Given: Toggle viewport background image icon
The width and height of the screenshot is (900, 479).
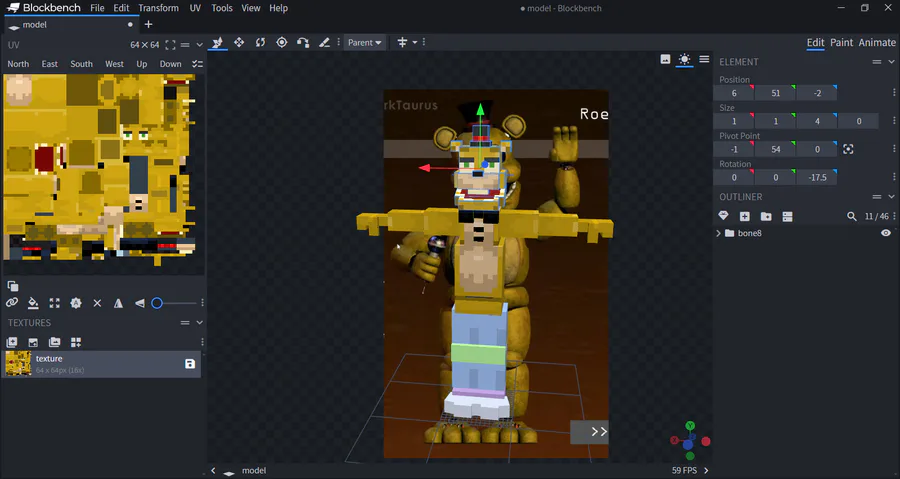Looking at the screenshot, I should [x=665, y=59].
